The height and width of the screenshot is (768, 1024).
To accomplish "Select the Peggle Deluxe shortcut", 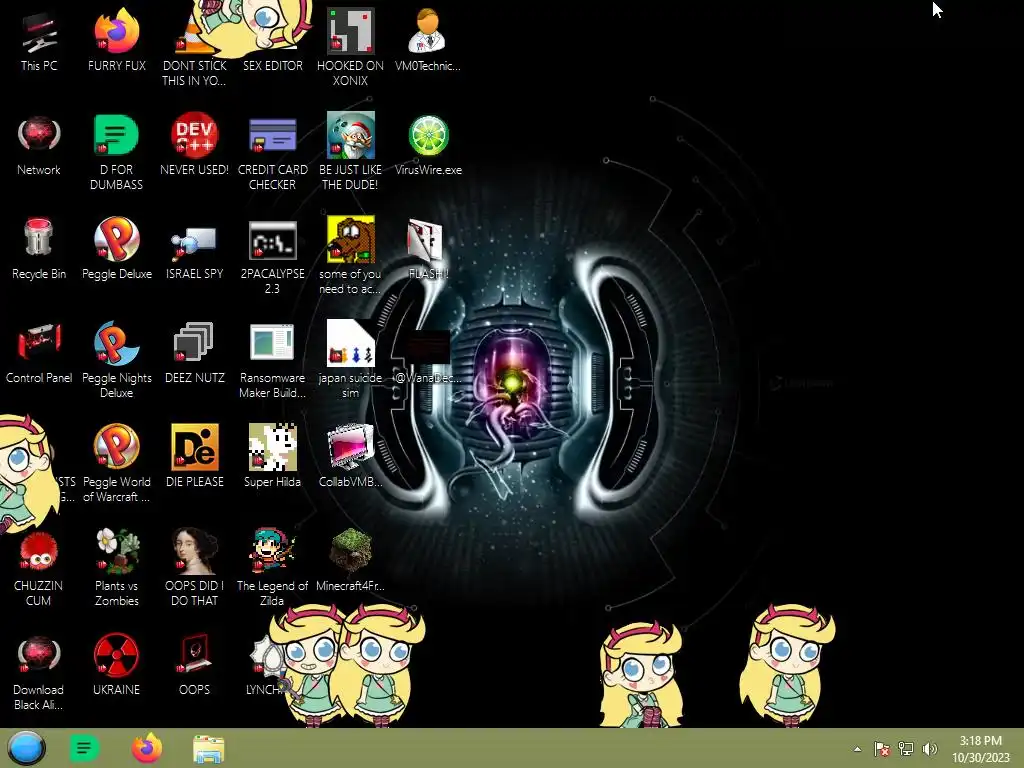I will point(116,250).
